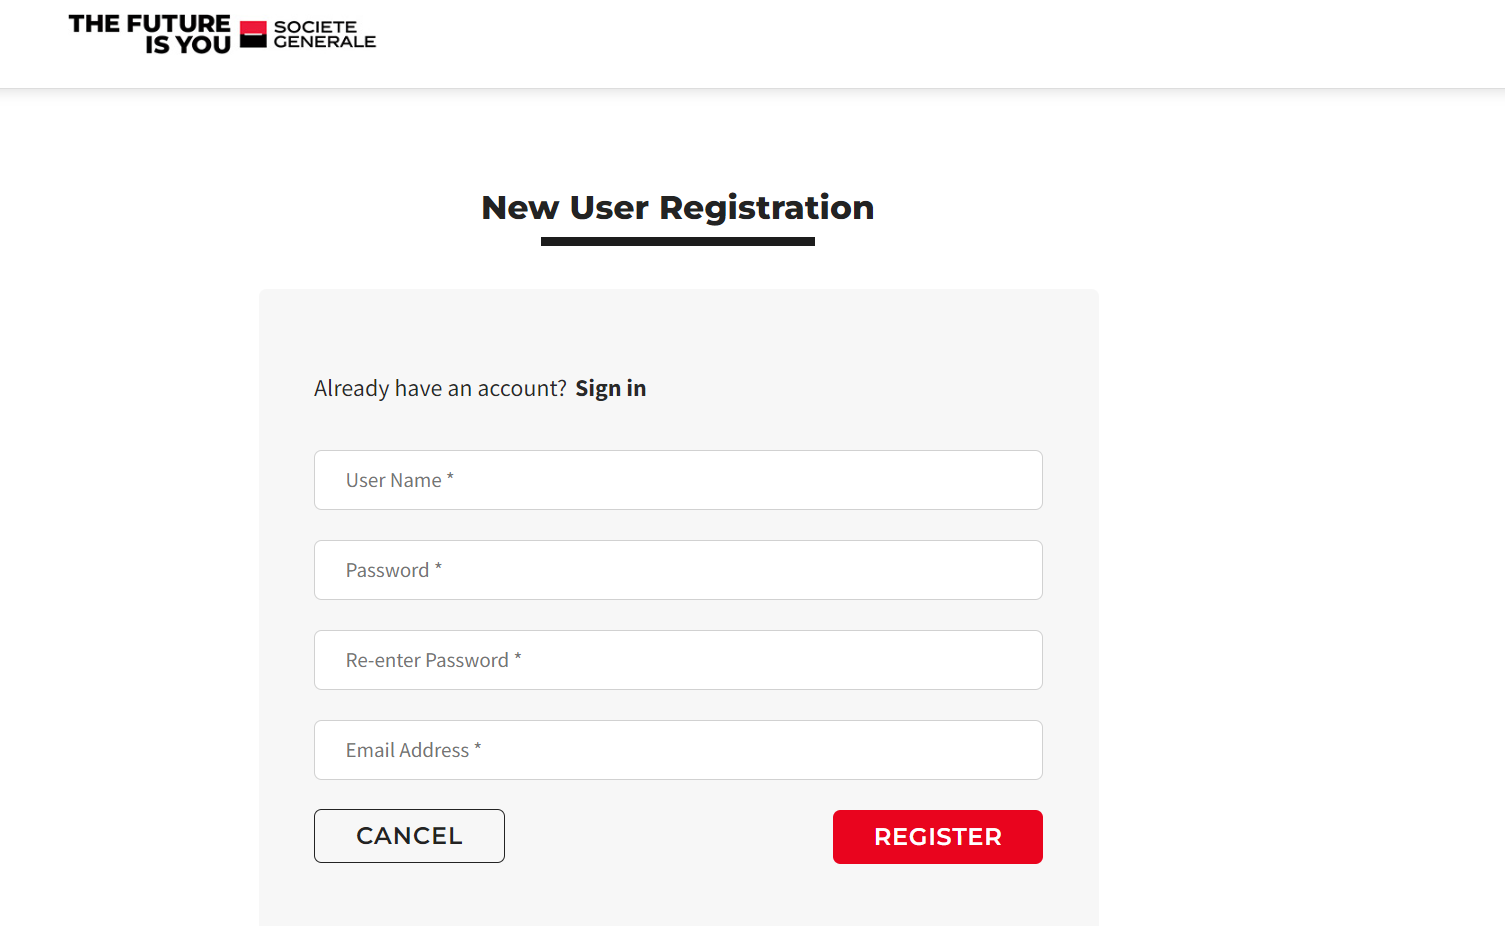Click the Societe Generale wordmark text
Screen dimensions: 1505x926
[x=324, y=34]
